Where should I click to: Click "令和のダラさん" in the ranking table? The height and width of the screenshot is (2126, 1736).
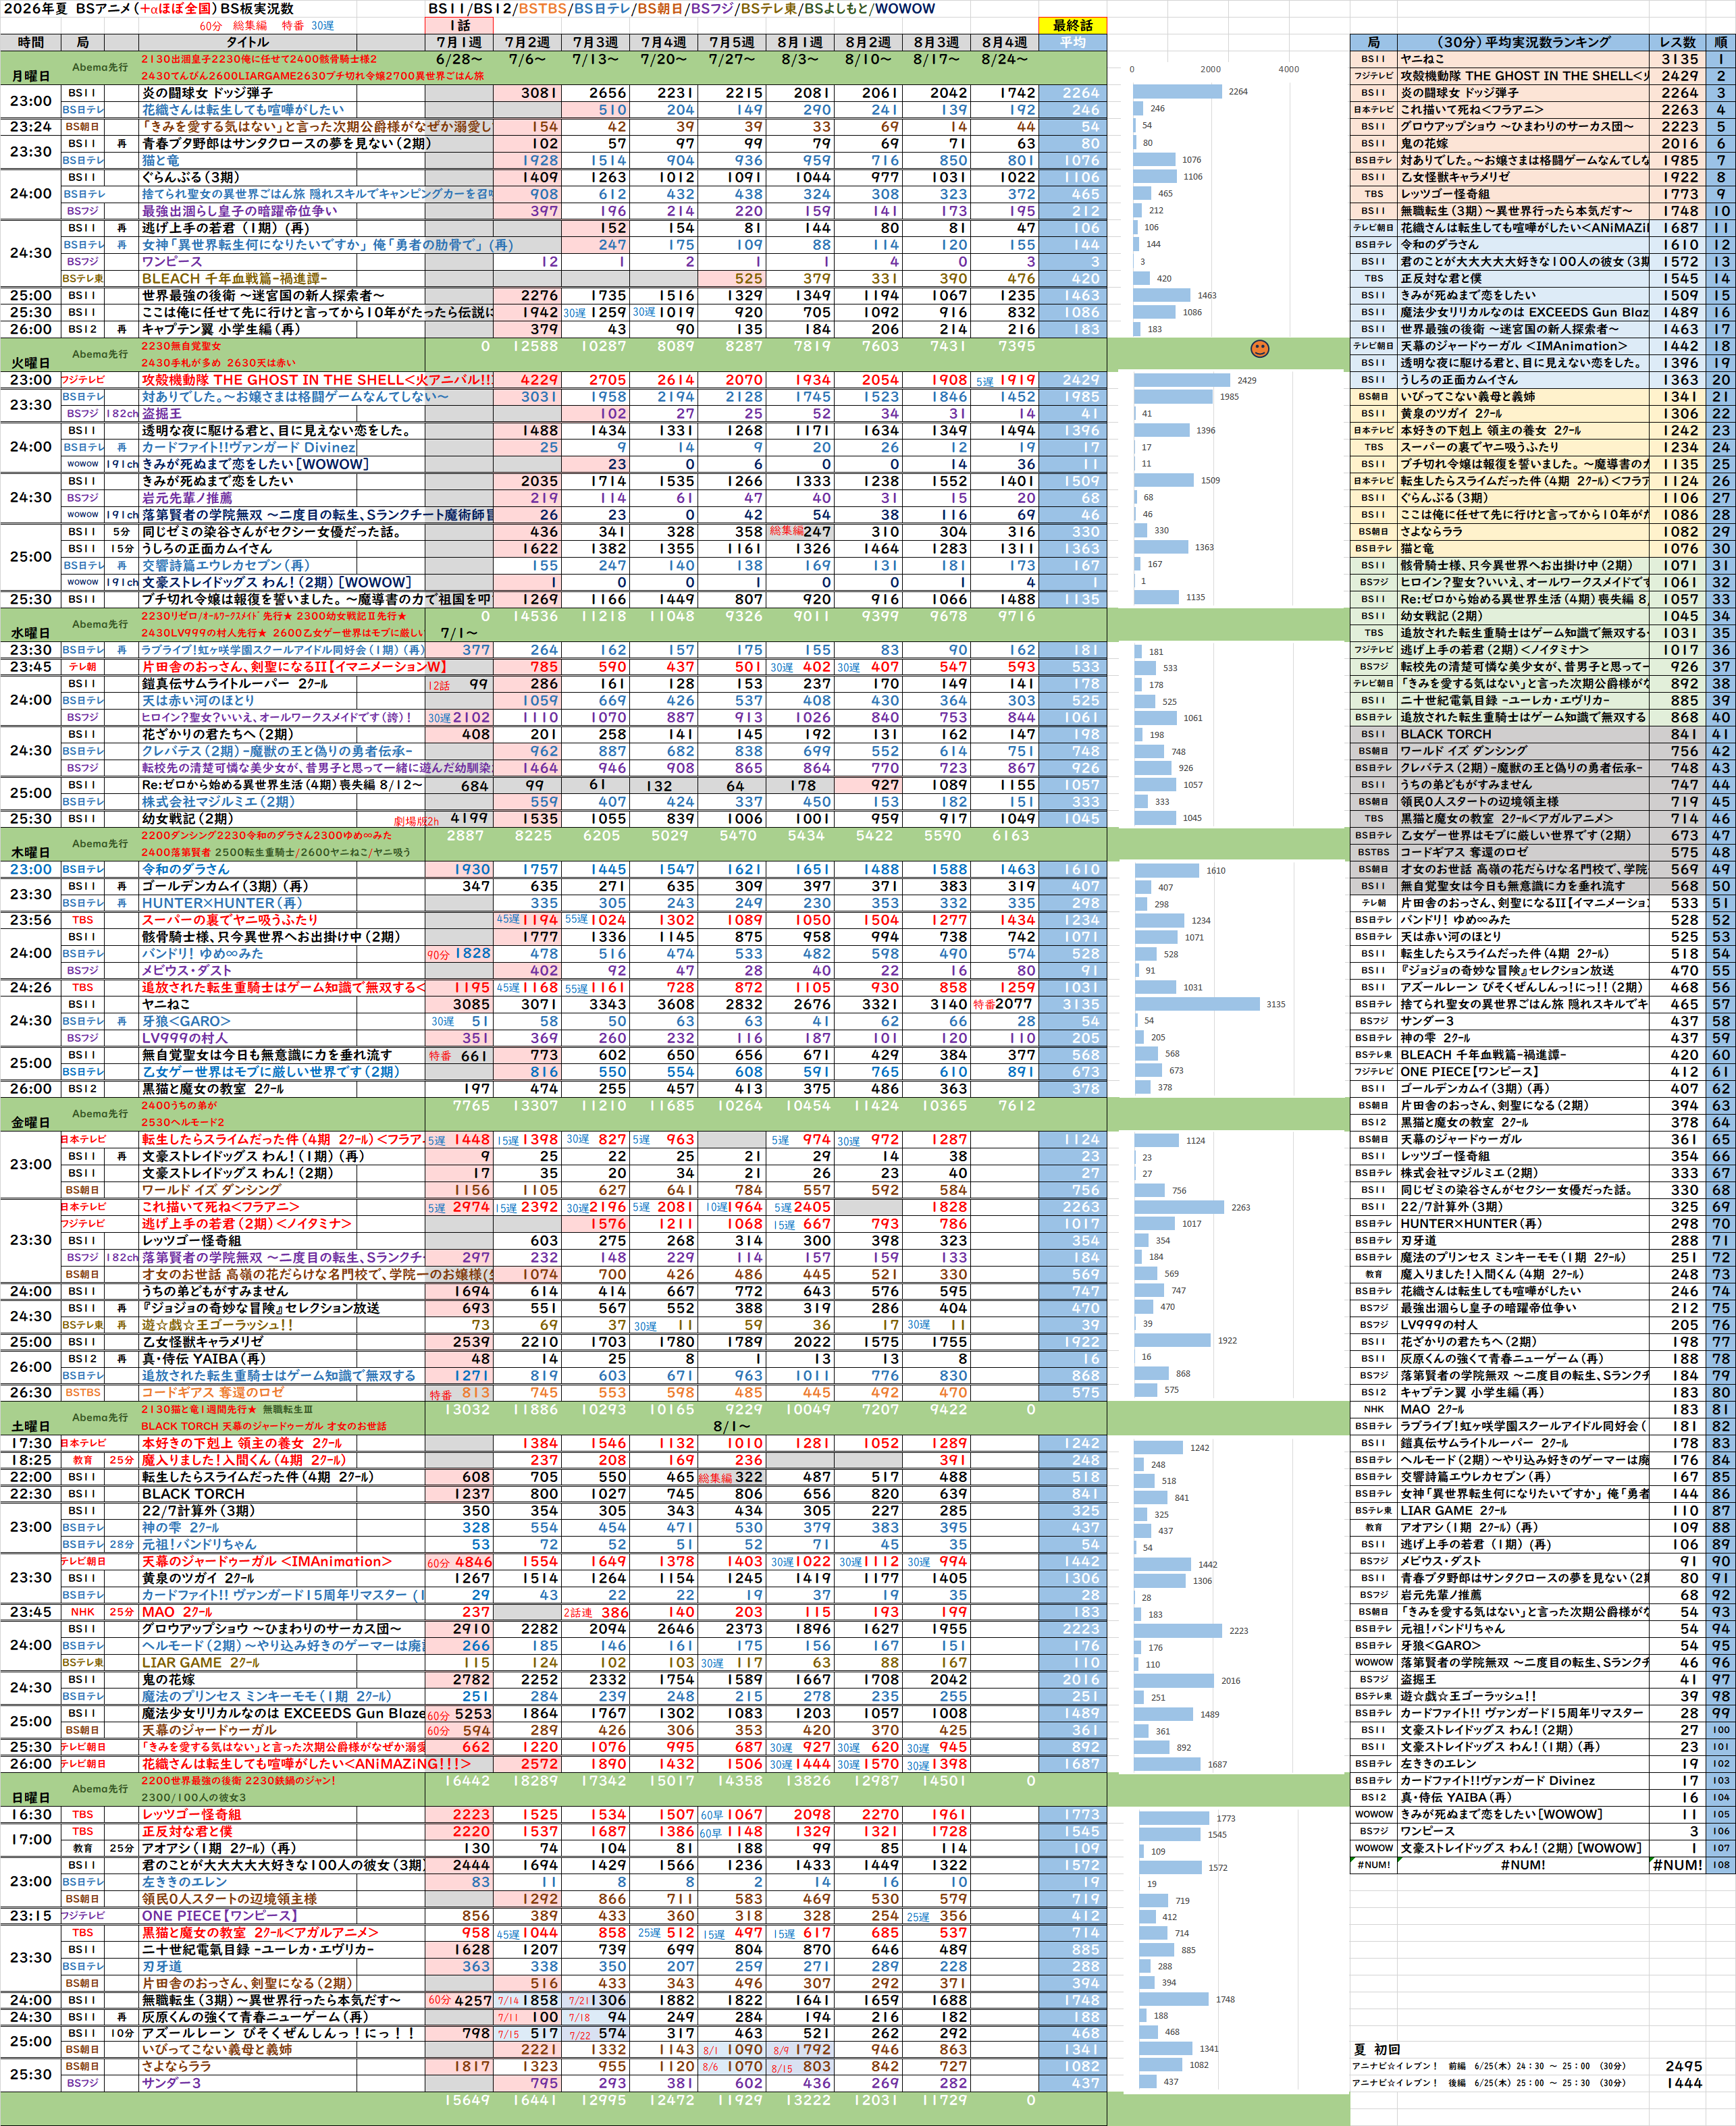pos(1524,244)
